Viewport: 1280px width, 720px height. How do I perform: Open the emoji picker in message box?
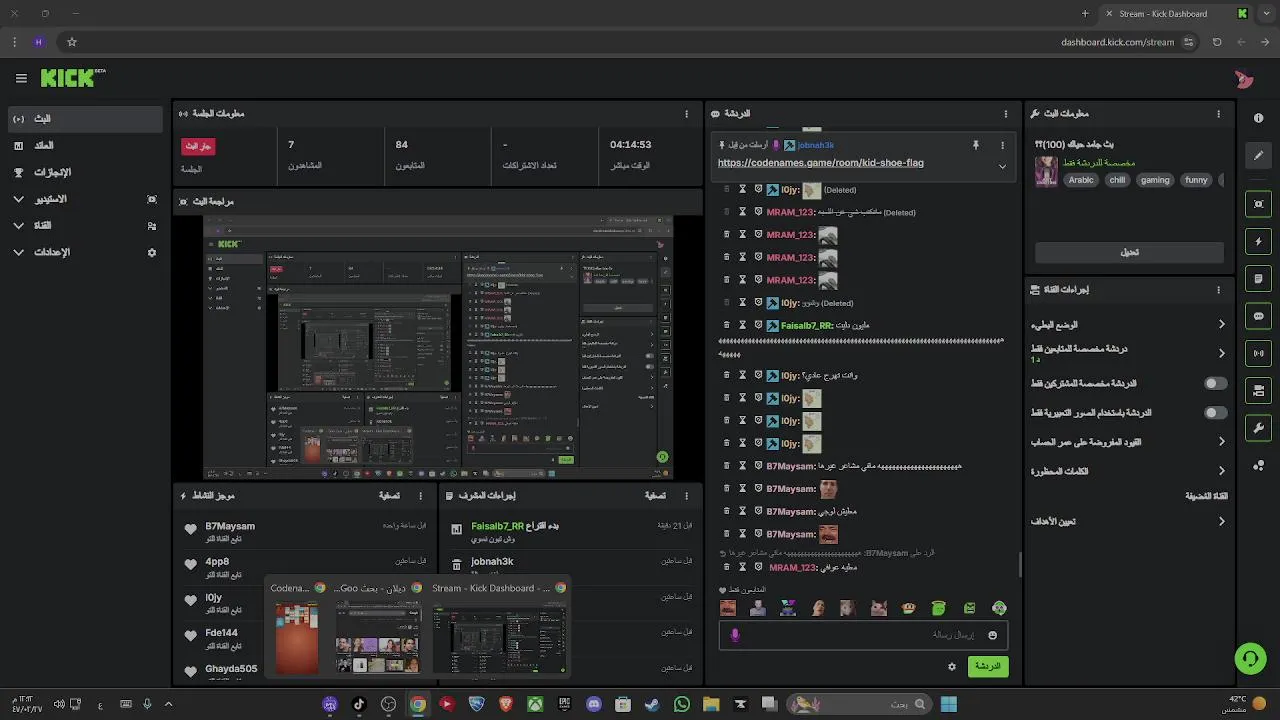(992, 635)
